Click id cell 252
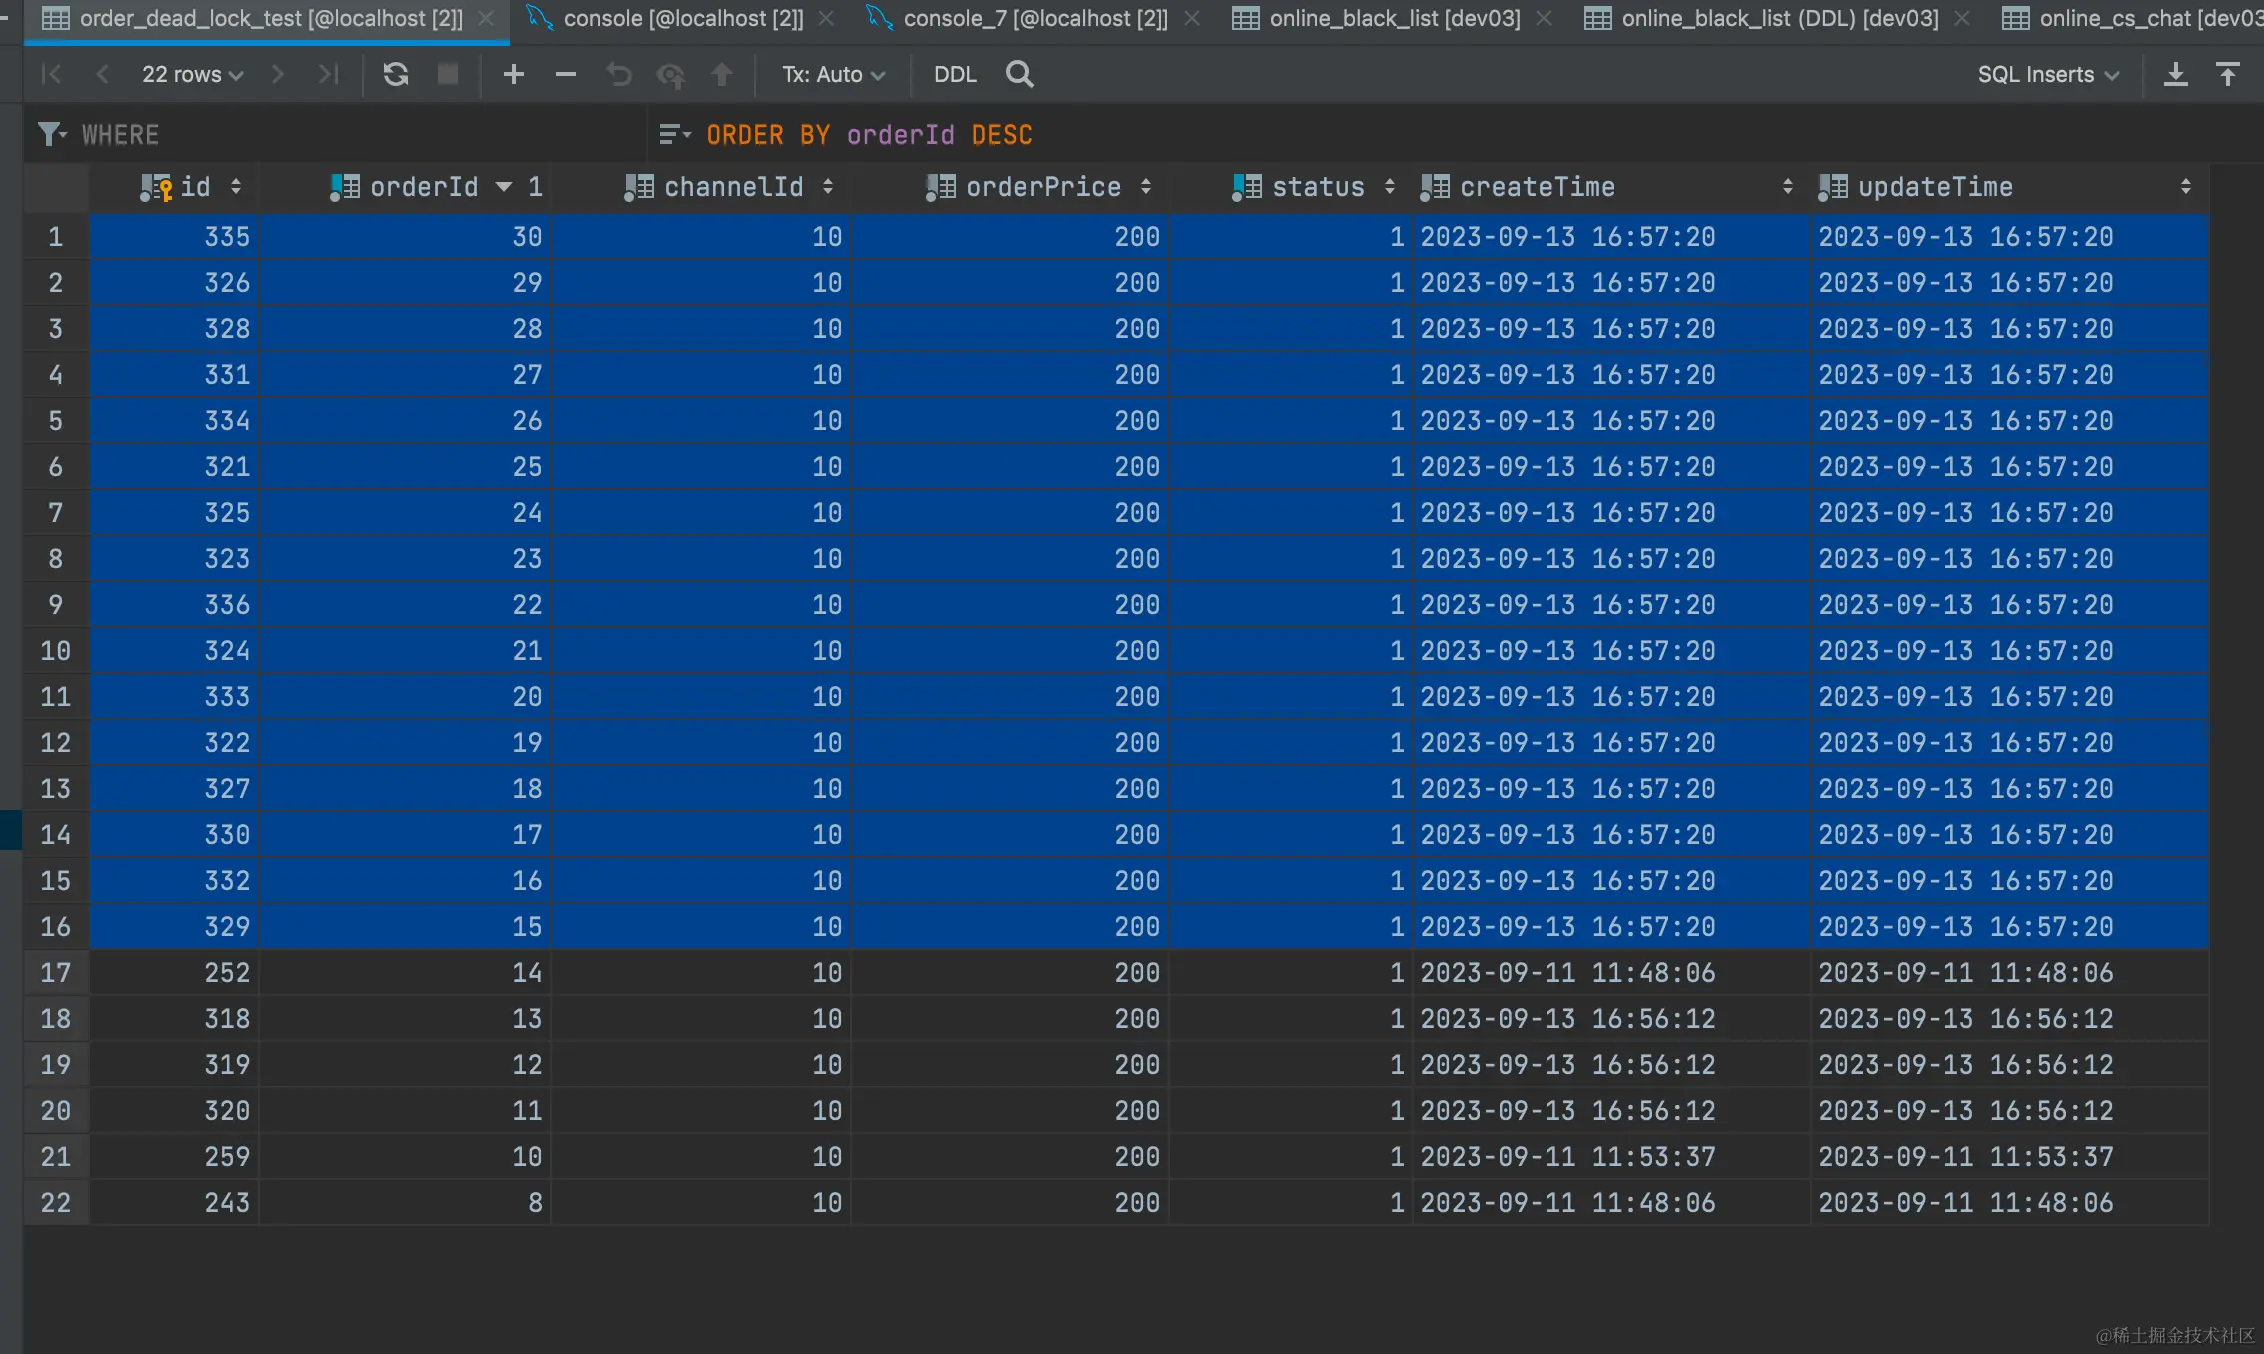The width and height of the screenshot is (2264, 1354). [175, 973]
